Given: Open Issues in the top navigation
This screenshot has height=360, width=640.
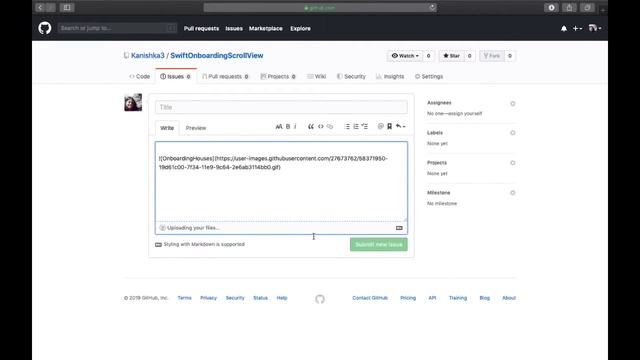Looking at the screenshot, I should pyautogui.click(x=234, y=29).
